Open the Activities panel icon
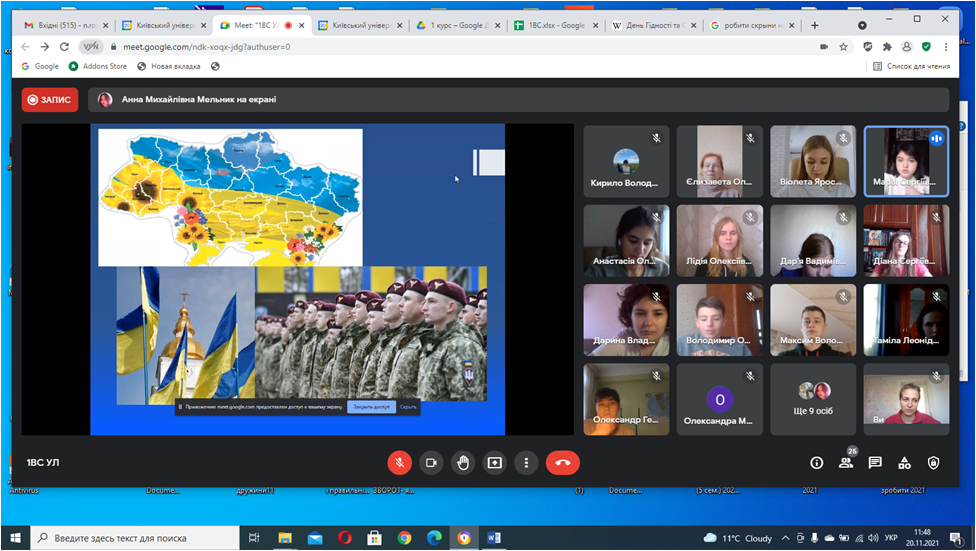The image size is (976, 551). point(904,463)
